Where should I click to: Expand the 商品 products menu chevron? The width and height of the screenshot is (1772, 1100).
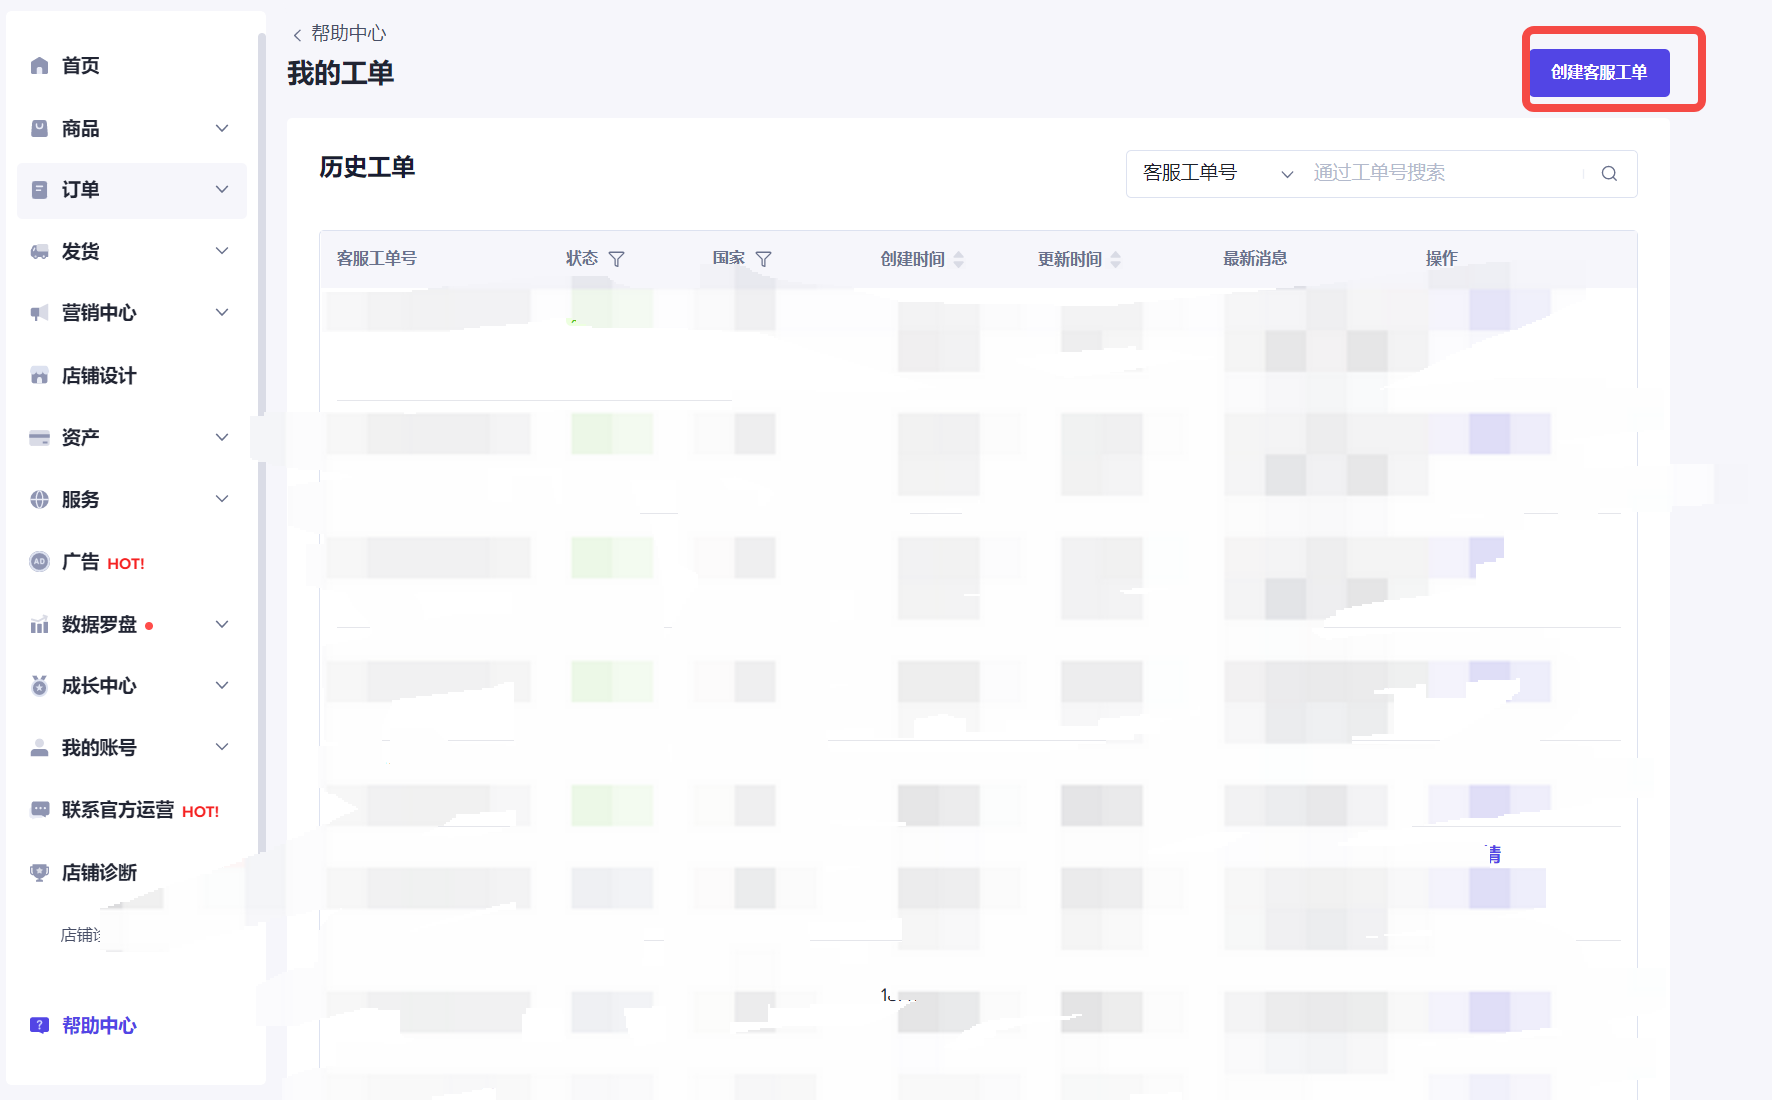point(222,128)
